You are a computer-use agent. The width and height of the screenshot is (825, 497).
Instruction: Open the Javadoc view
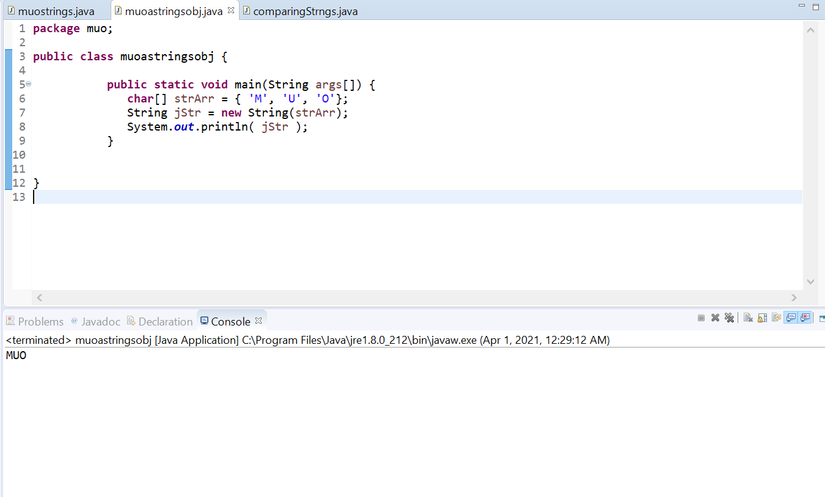[95, 321]
